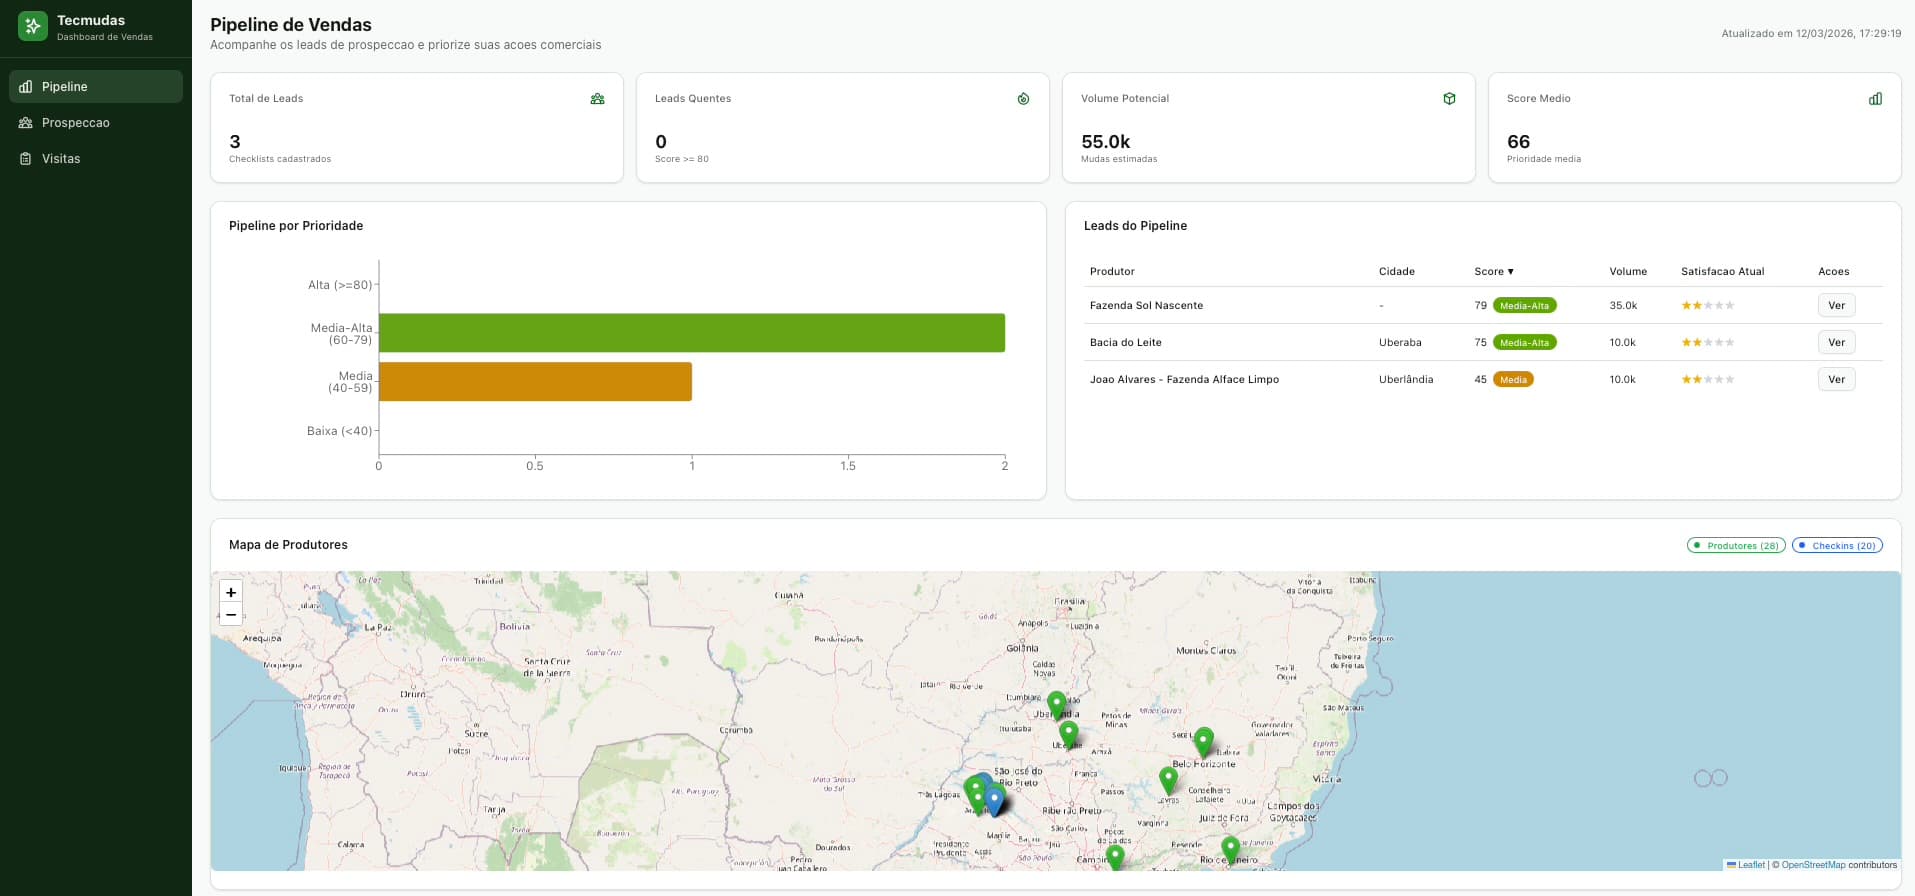Click the 55.0k Volume Potencial value
This screenshot has height=896, width=1915.
coord(1105,142)
